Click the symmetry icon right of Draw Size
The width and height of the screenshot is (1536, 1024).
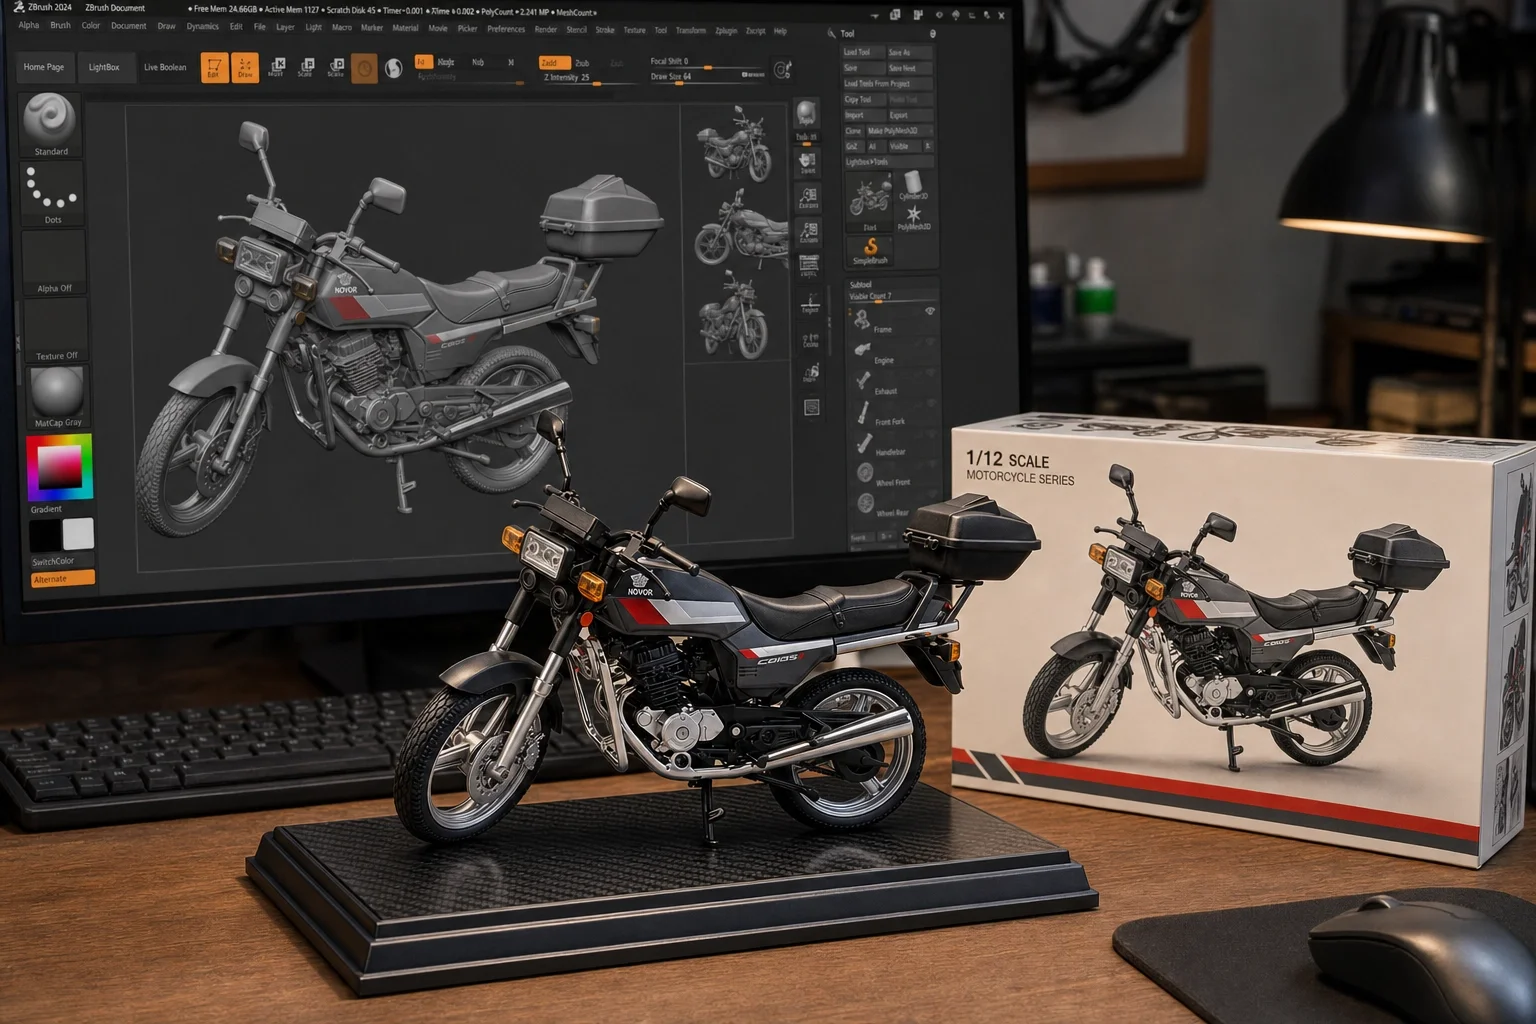(782, 69)
